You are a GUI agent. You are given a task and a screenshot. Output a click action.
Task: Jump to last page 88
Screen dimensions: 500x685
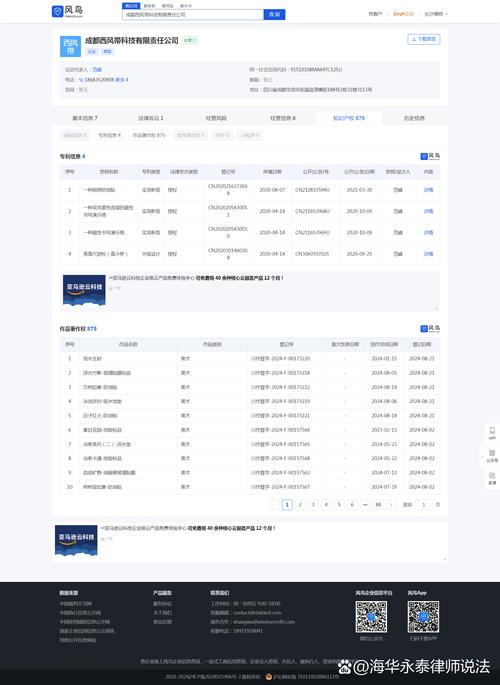(378, 505)
